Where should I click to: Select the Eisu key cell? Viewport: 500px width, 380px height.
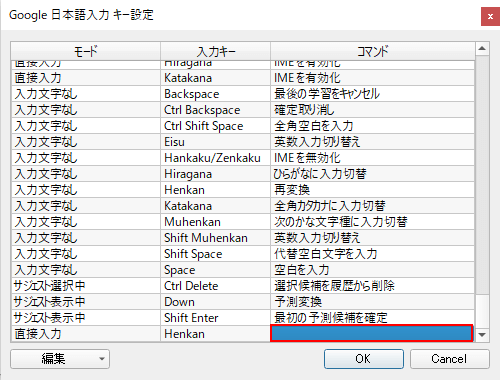[215, 142]
